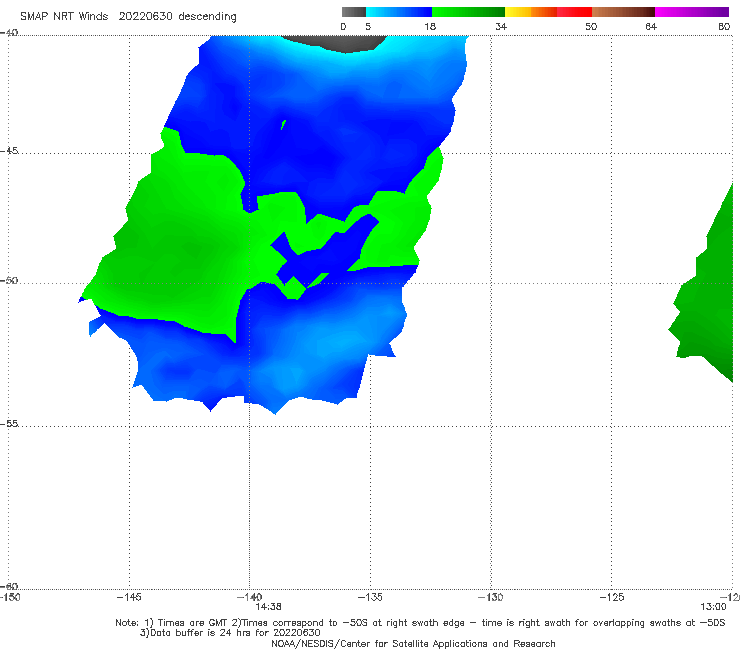Select the magenta-purple color bar segment
This screenshot has width=740, height=650.
pos(692,12)
